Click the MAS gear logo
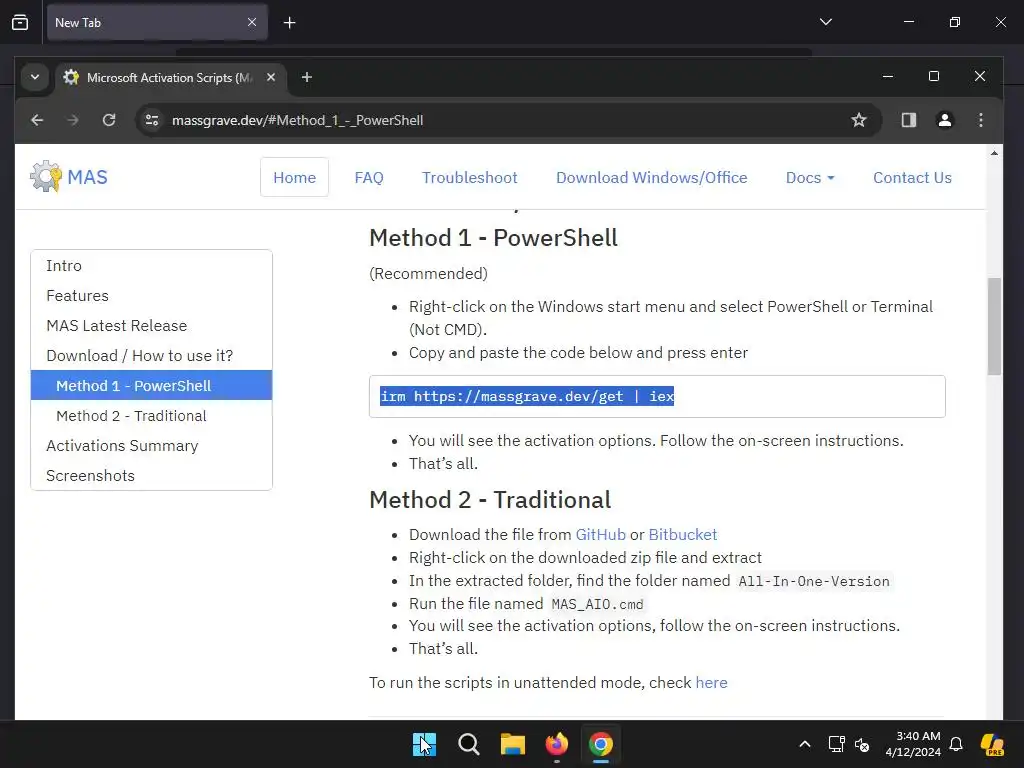The height and width of the screenshot is (768, 1024). [x=46, y=176]
